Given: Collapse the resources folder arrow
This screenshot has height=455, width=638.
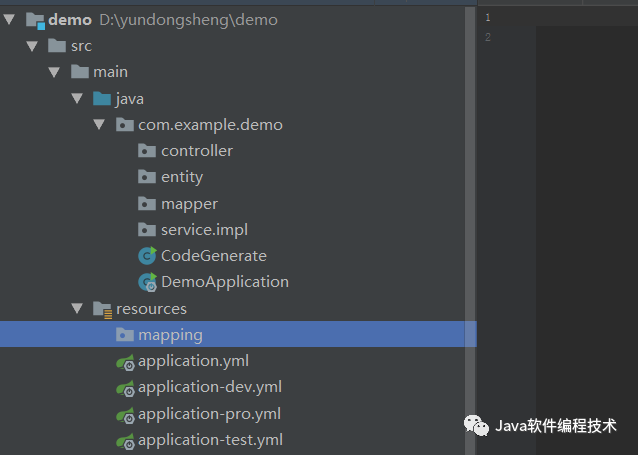Looking at the screenshot, I should tap(77, 308).
